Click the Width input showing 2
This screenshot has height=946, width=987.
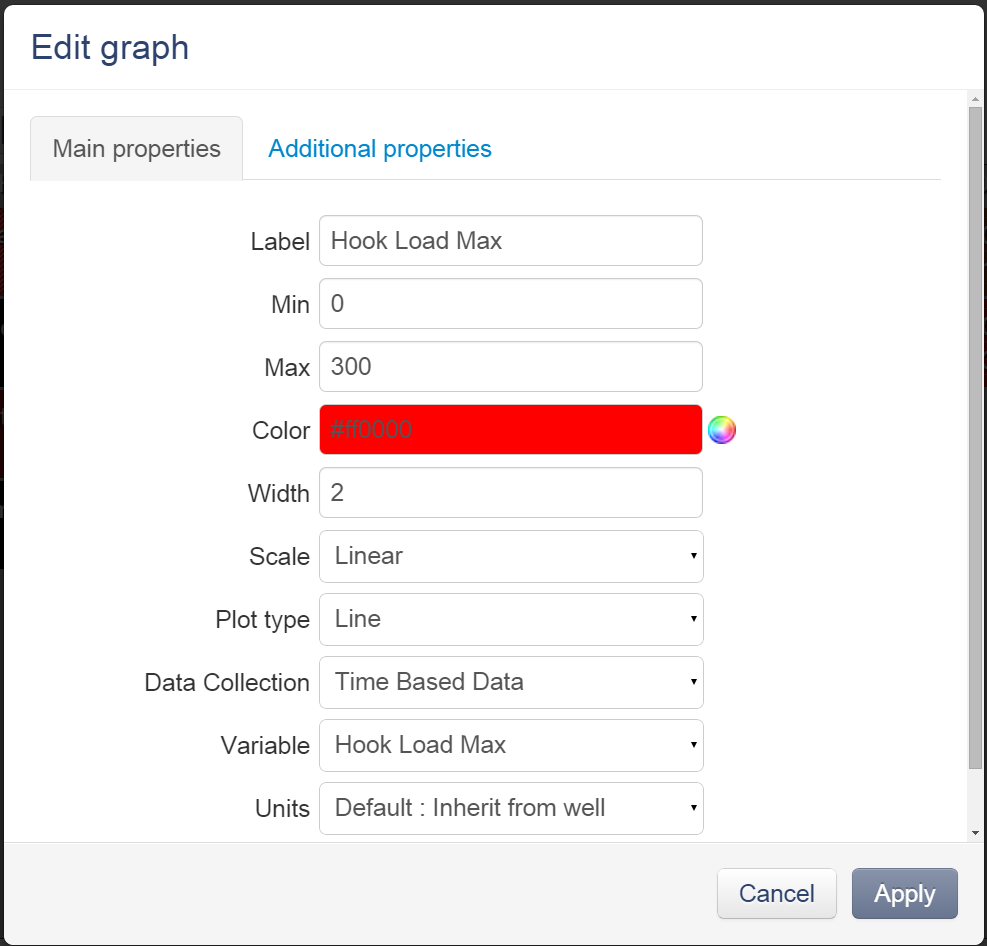pyautogui.click(x=510, y=492)
